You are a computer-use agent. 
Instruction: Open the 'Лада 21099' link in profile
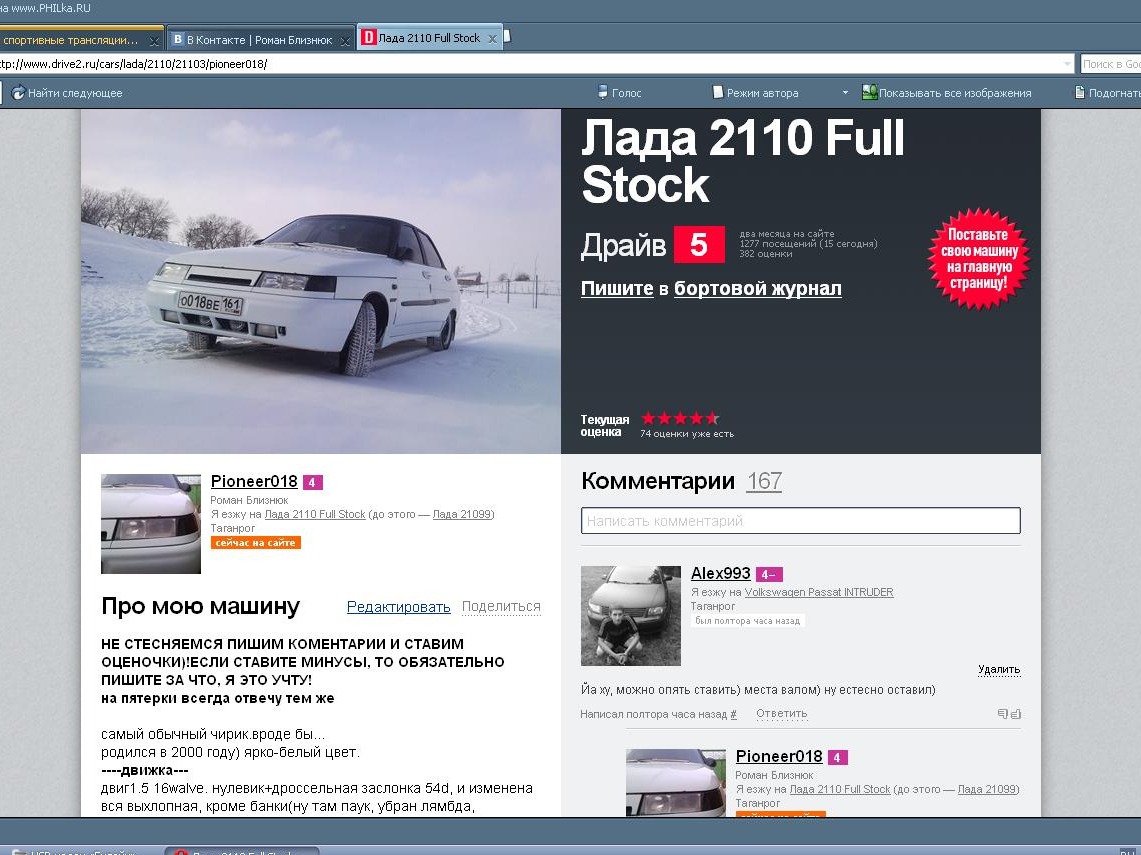pyautogui.click(x=462, y=514)
